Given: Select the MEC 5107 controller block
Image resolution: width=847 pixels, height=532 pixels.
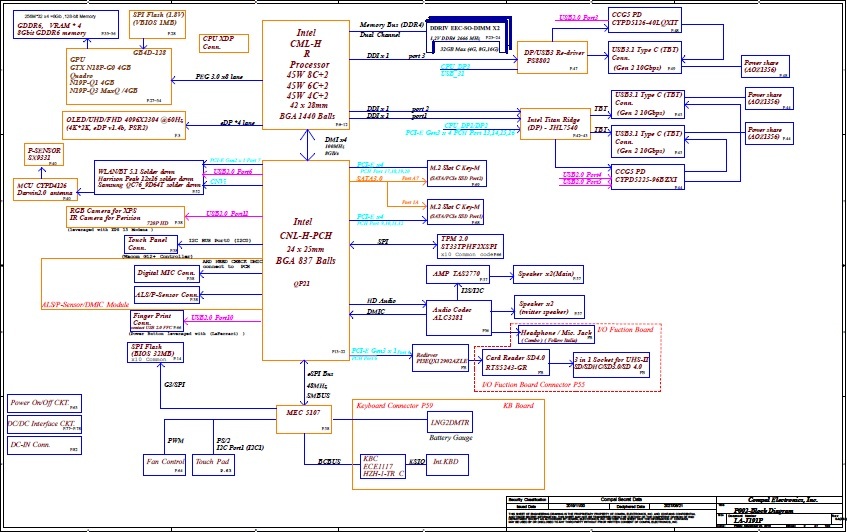Looking at the screenshot, I should [305, 414].
